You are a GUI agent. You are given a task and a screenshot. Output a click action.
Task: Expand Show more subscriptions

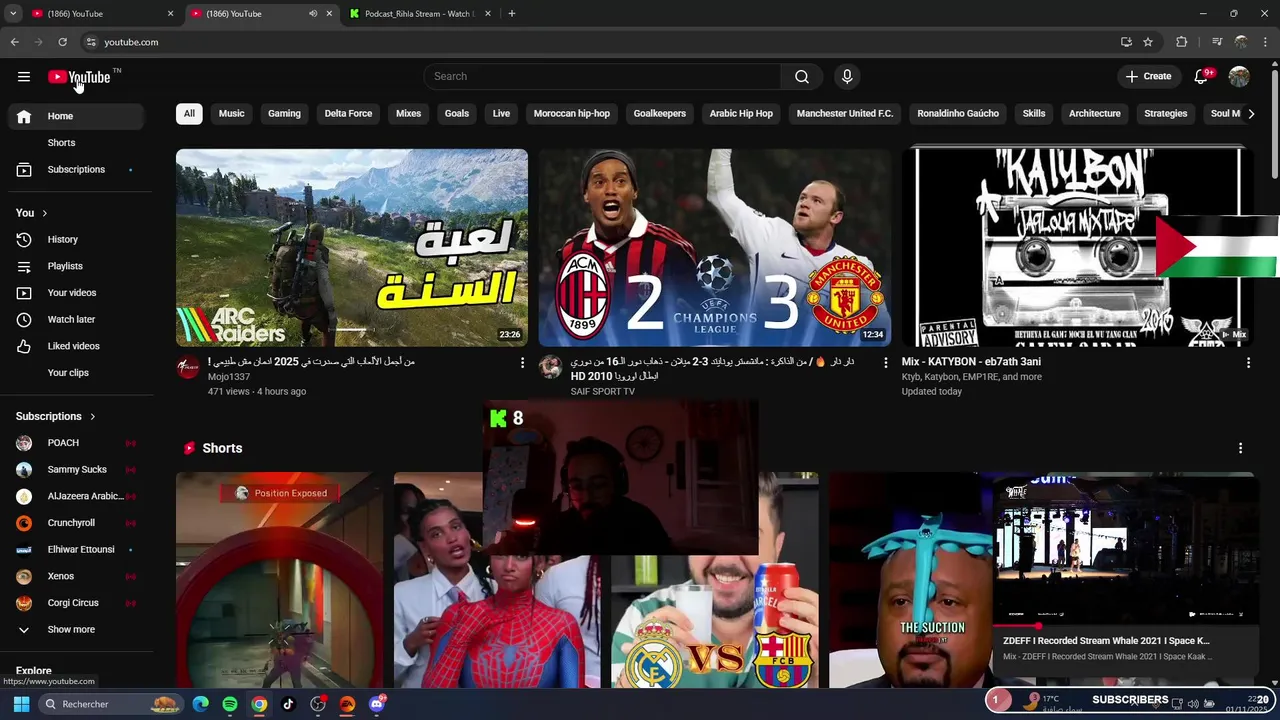(75, 630)
